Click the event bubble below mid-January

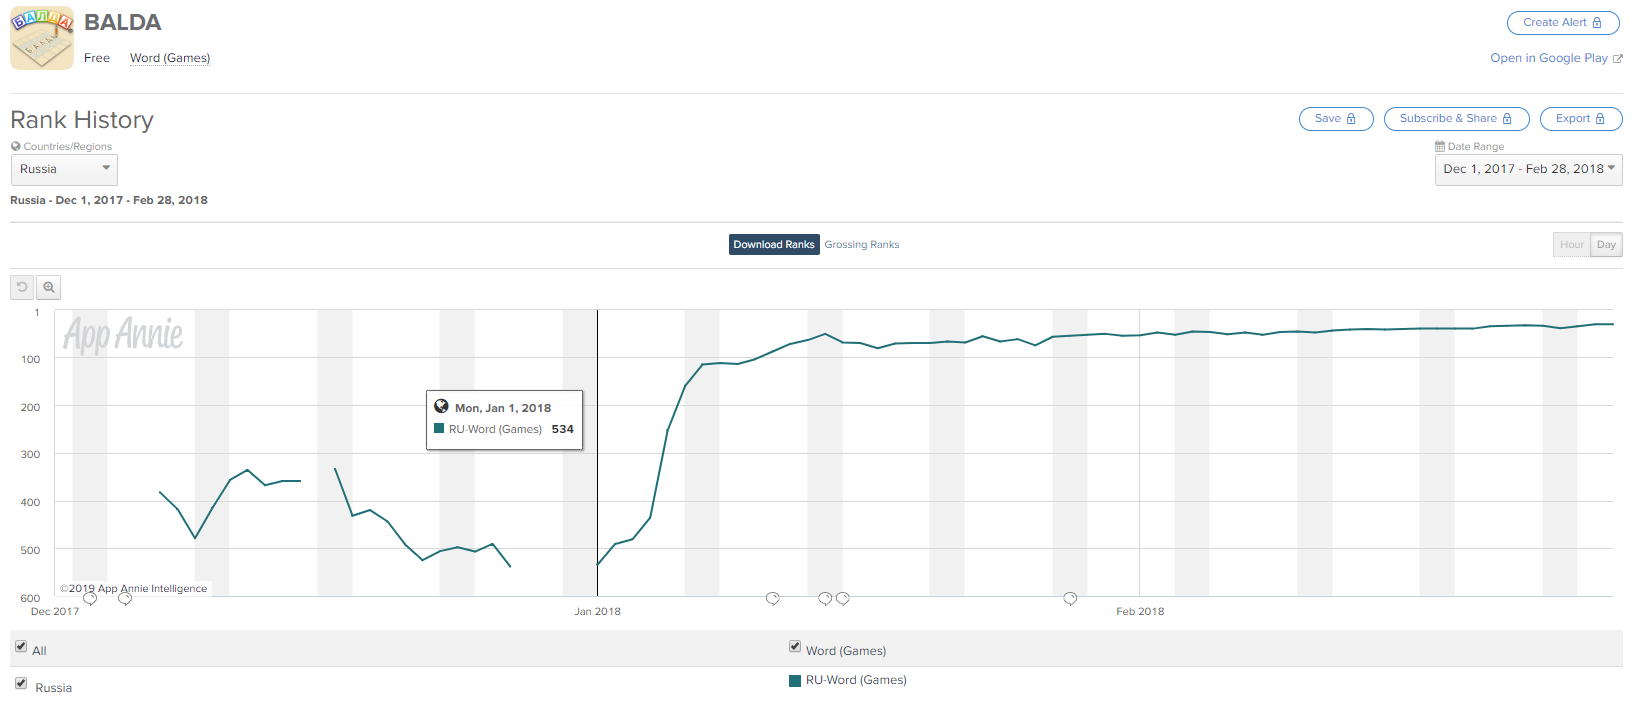coord(773,599)
